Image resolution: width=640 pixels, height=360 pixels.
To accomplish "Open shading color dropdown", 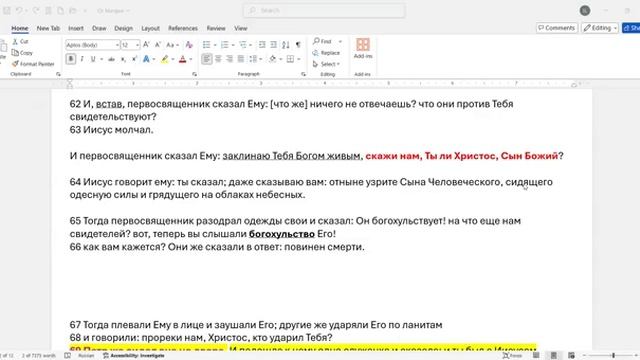I will coord(281,60).
